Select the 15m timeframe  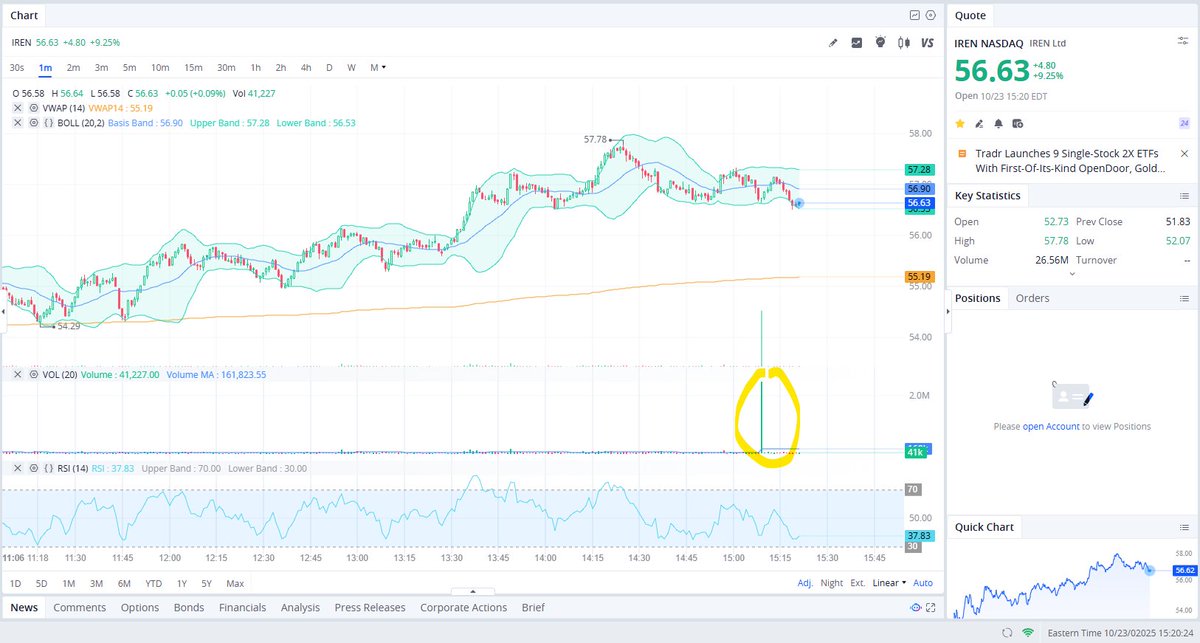point(193,67)
